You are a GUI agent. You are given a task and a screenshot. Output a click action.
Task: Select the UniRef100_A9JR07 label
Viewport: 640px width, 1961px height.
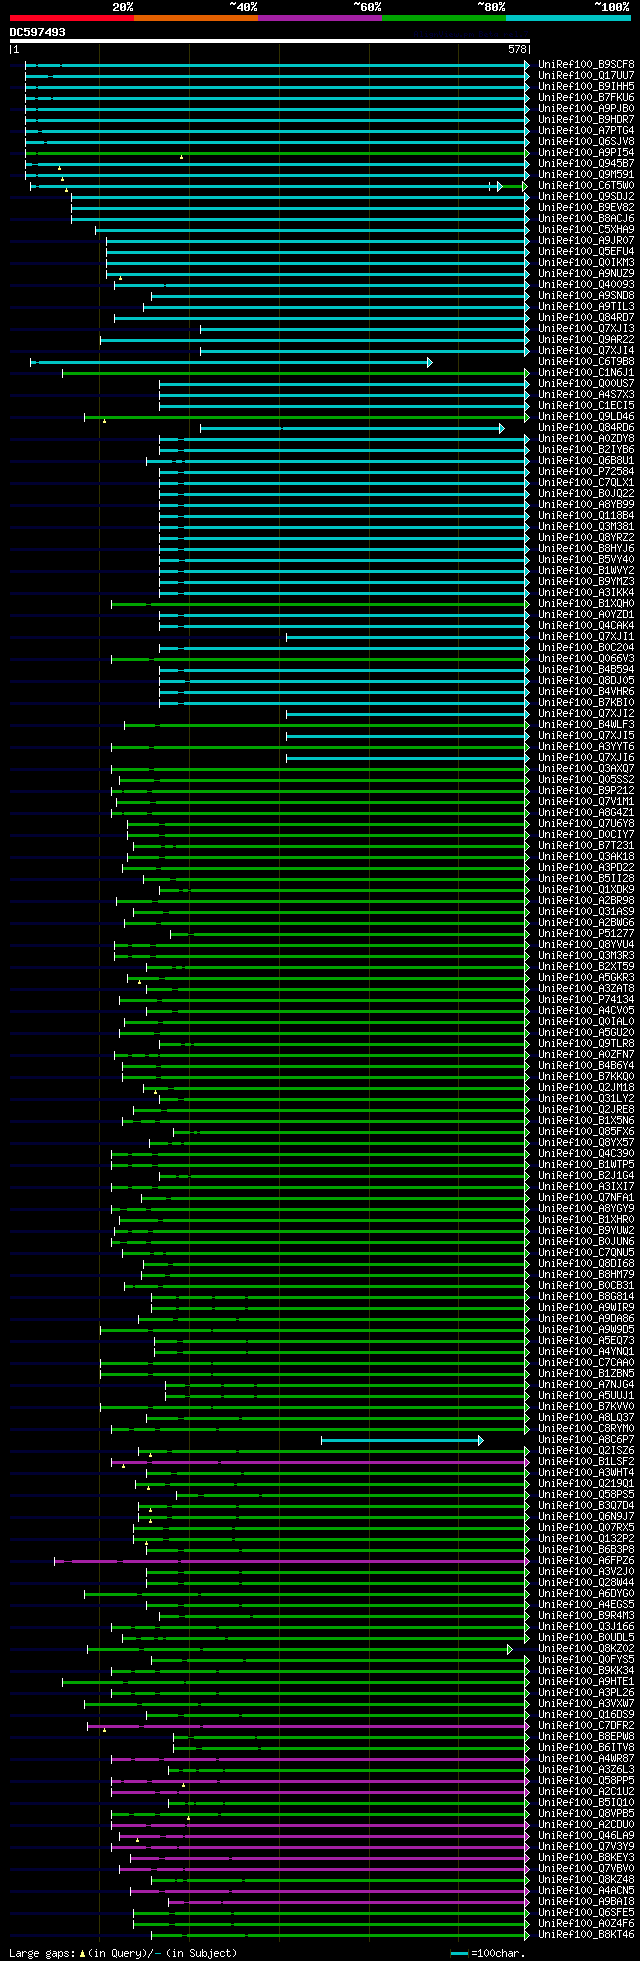click(586, 241)
